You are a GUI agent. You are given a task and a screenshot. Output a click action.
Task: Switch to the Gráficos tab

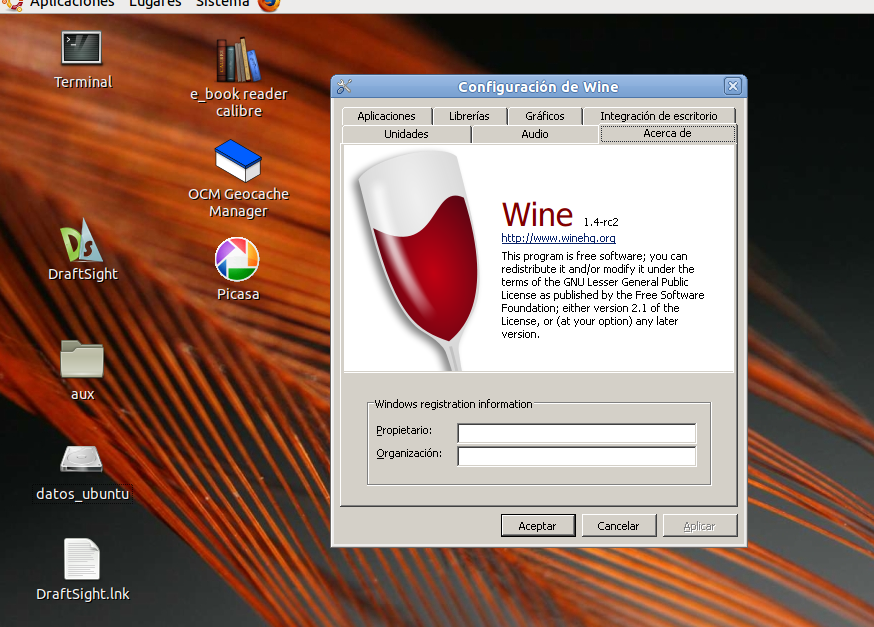tap(545, 116)
